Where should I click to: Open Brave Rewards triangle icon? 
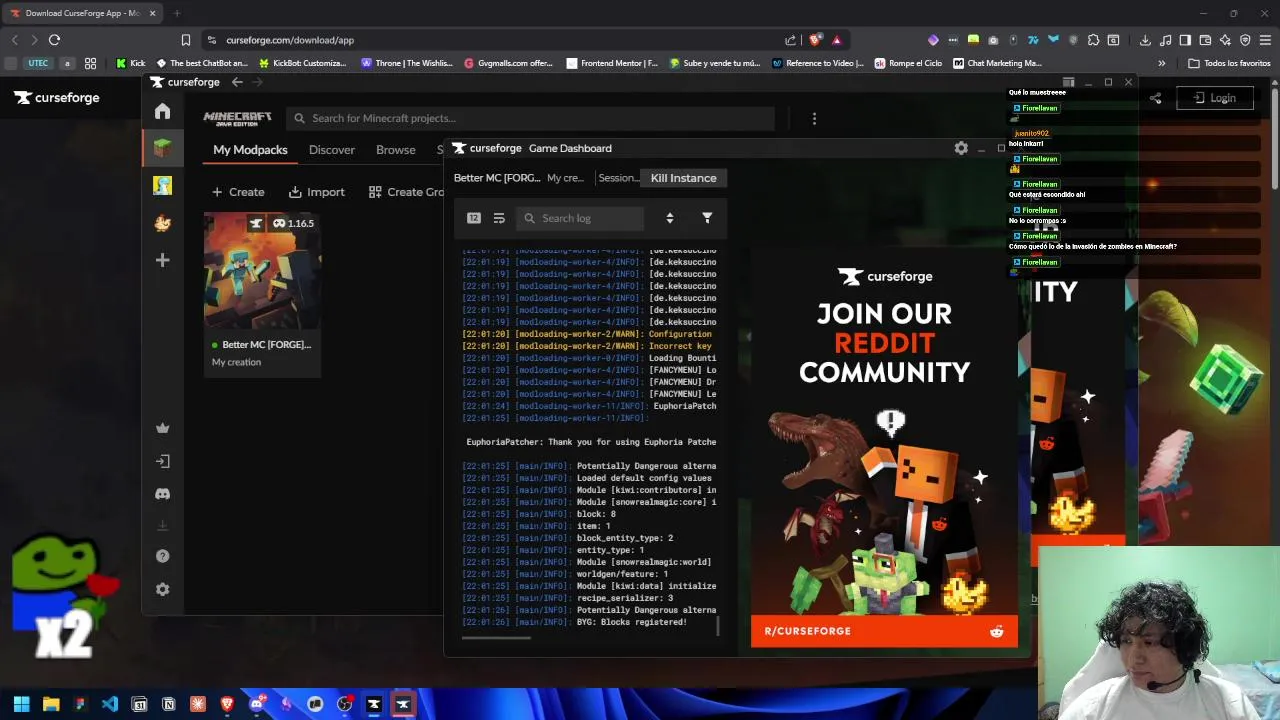coord(836,40)
